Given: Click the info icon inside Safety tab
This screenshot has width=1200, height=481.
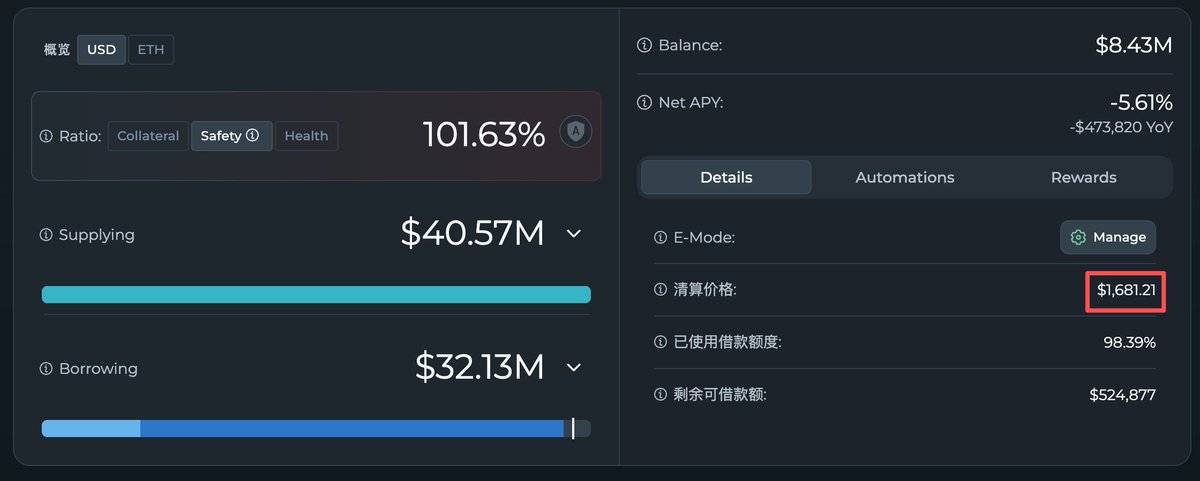Looking at the screenshot, I should click(252, 136).
